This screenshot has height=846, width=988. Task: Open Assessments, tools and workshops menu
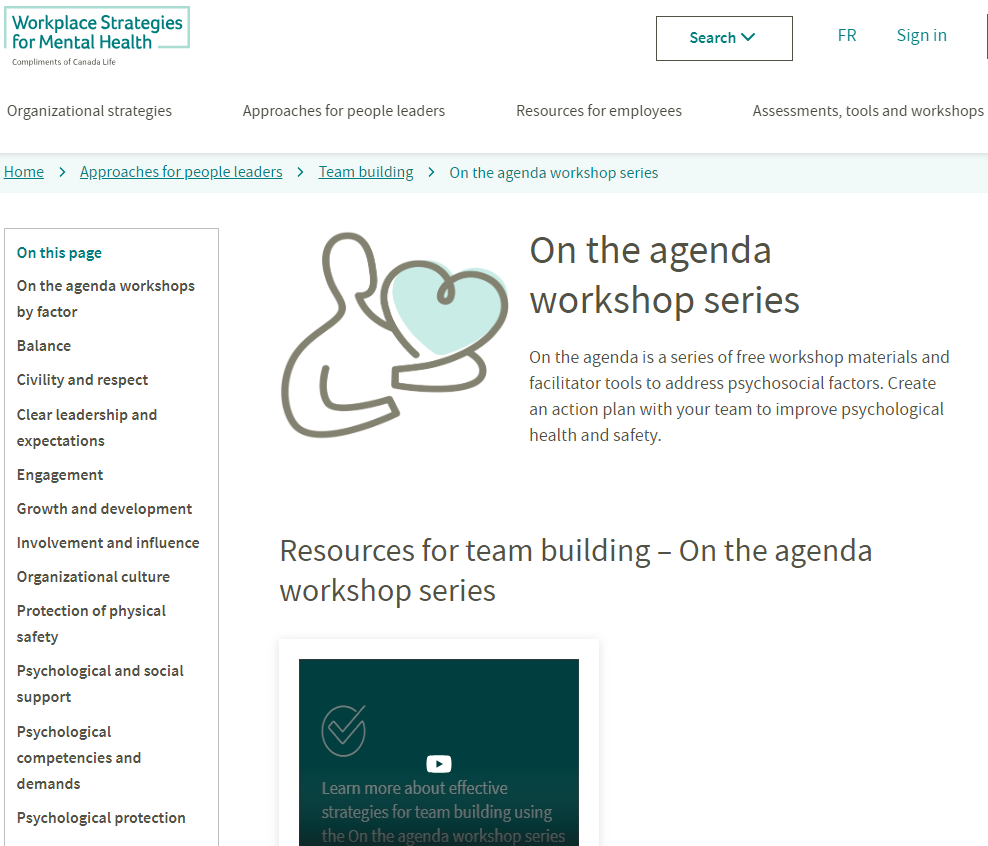868,111
